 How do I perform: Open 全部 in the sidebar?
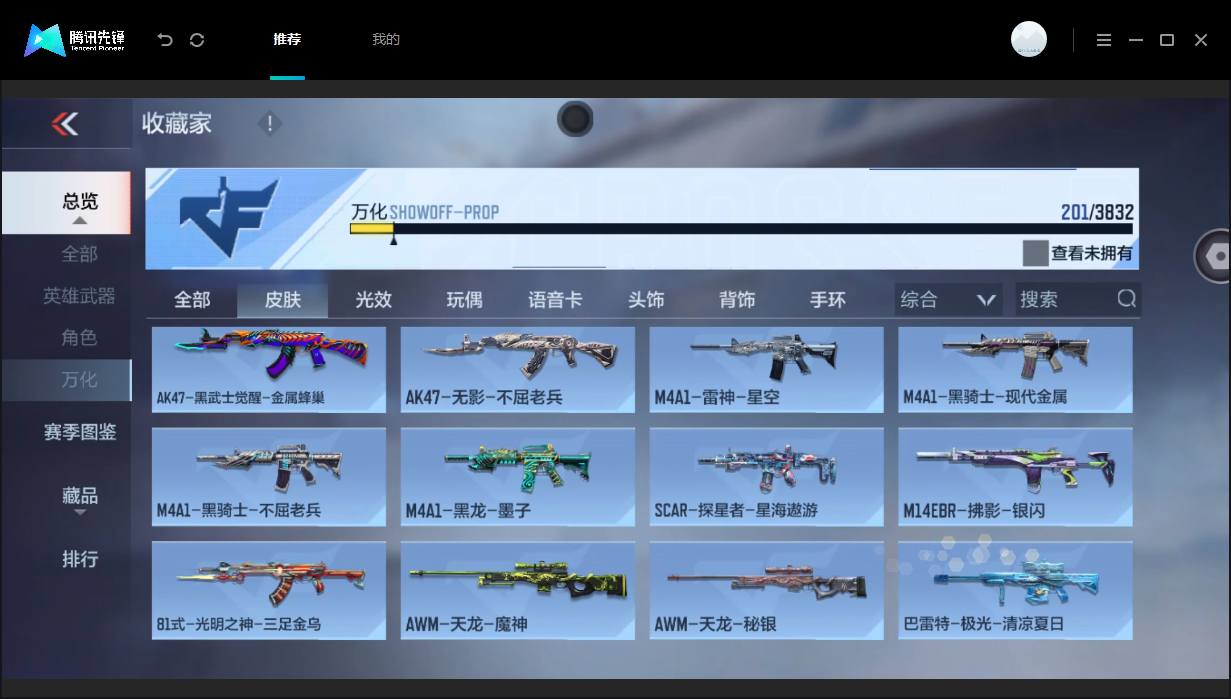80,254
